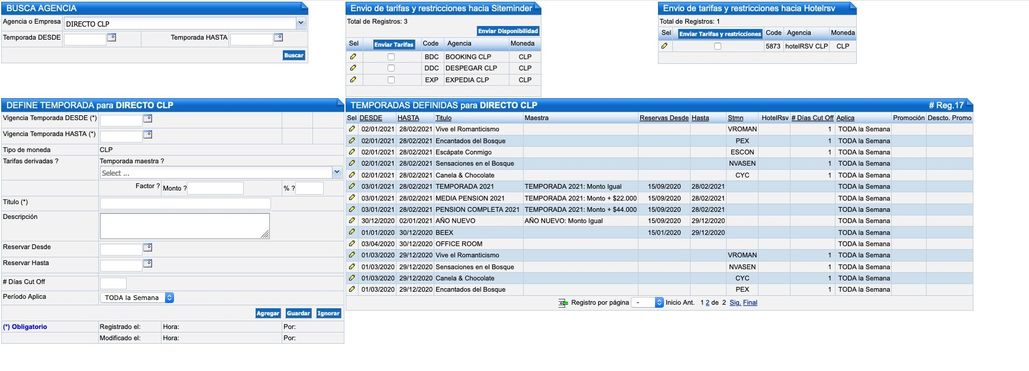
Task: Edit the MEDIA PENSION 2021 row pencil
Action: [x=352, y=198]
